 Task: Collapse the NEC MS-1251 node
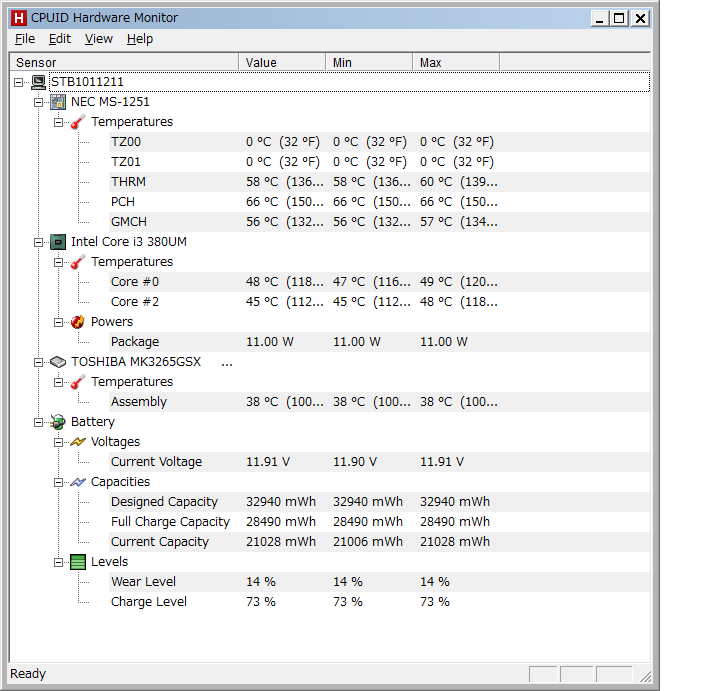(39, 102)
